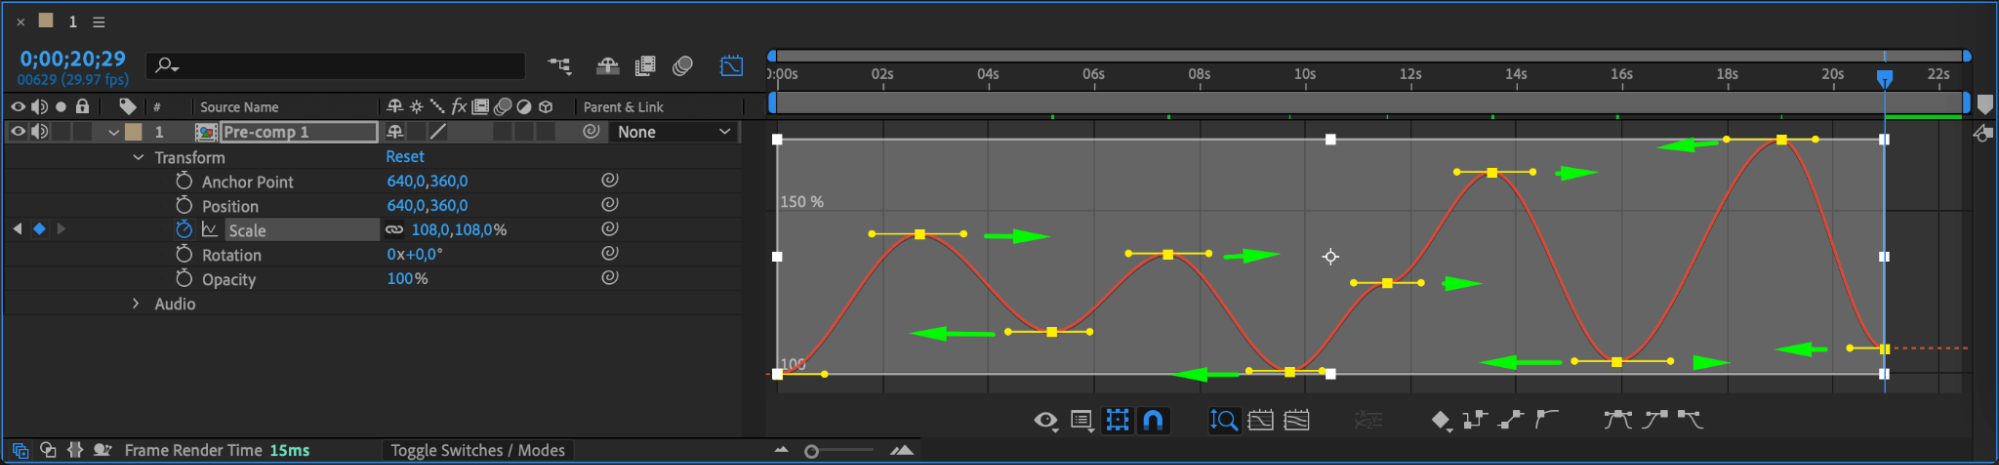Expand the Audio property group
Screen dimensions: 1999x465
point(136,303)
